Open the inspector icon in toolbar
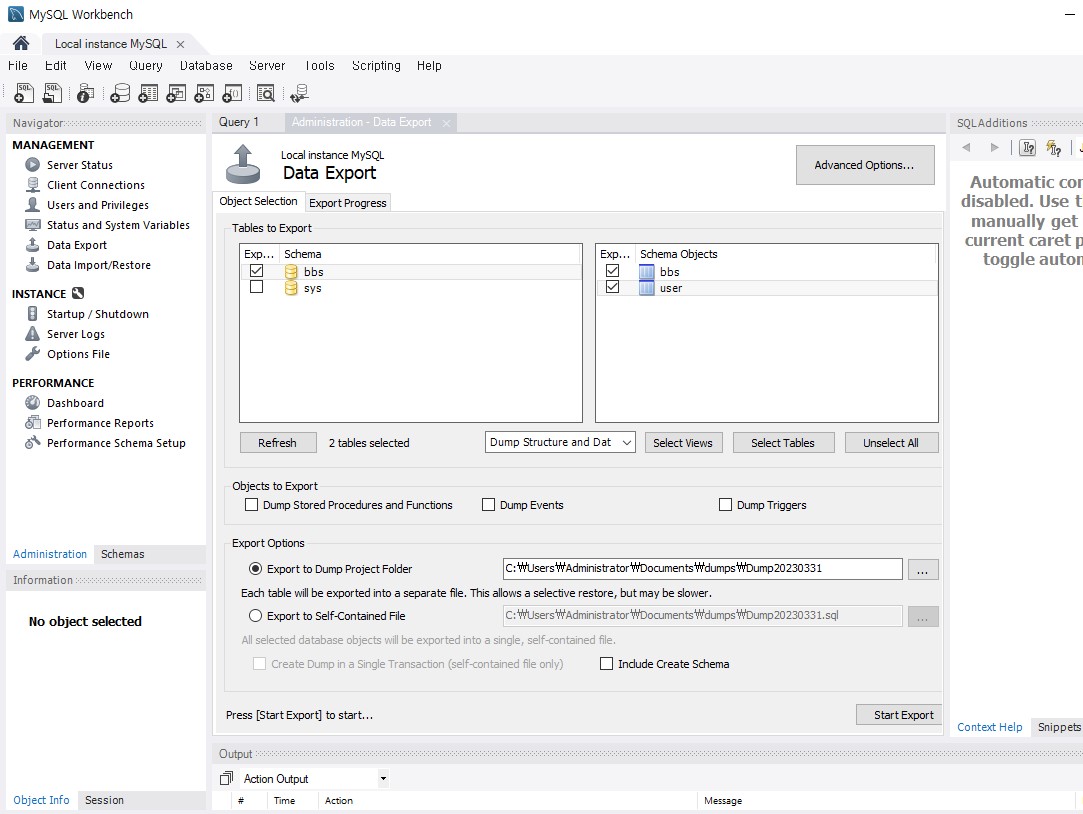 tap(85, 93)
